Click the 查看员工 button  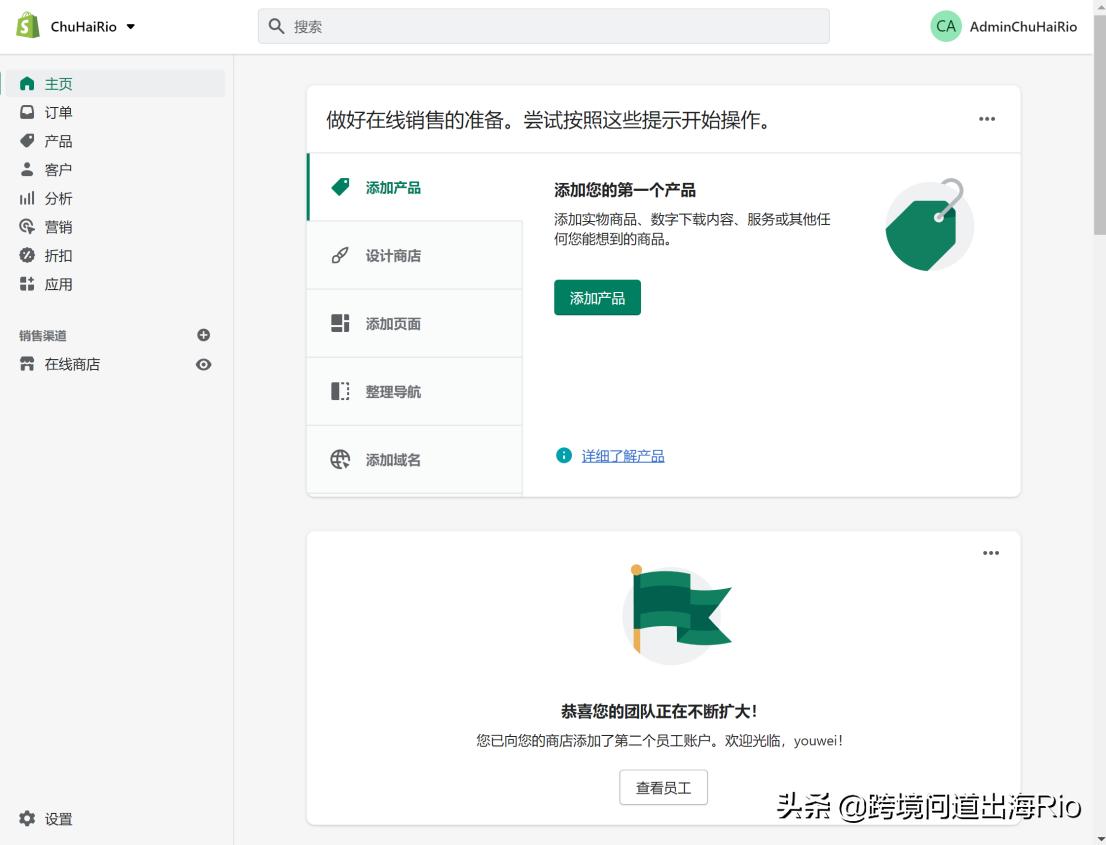click(x=663, y=787)
